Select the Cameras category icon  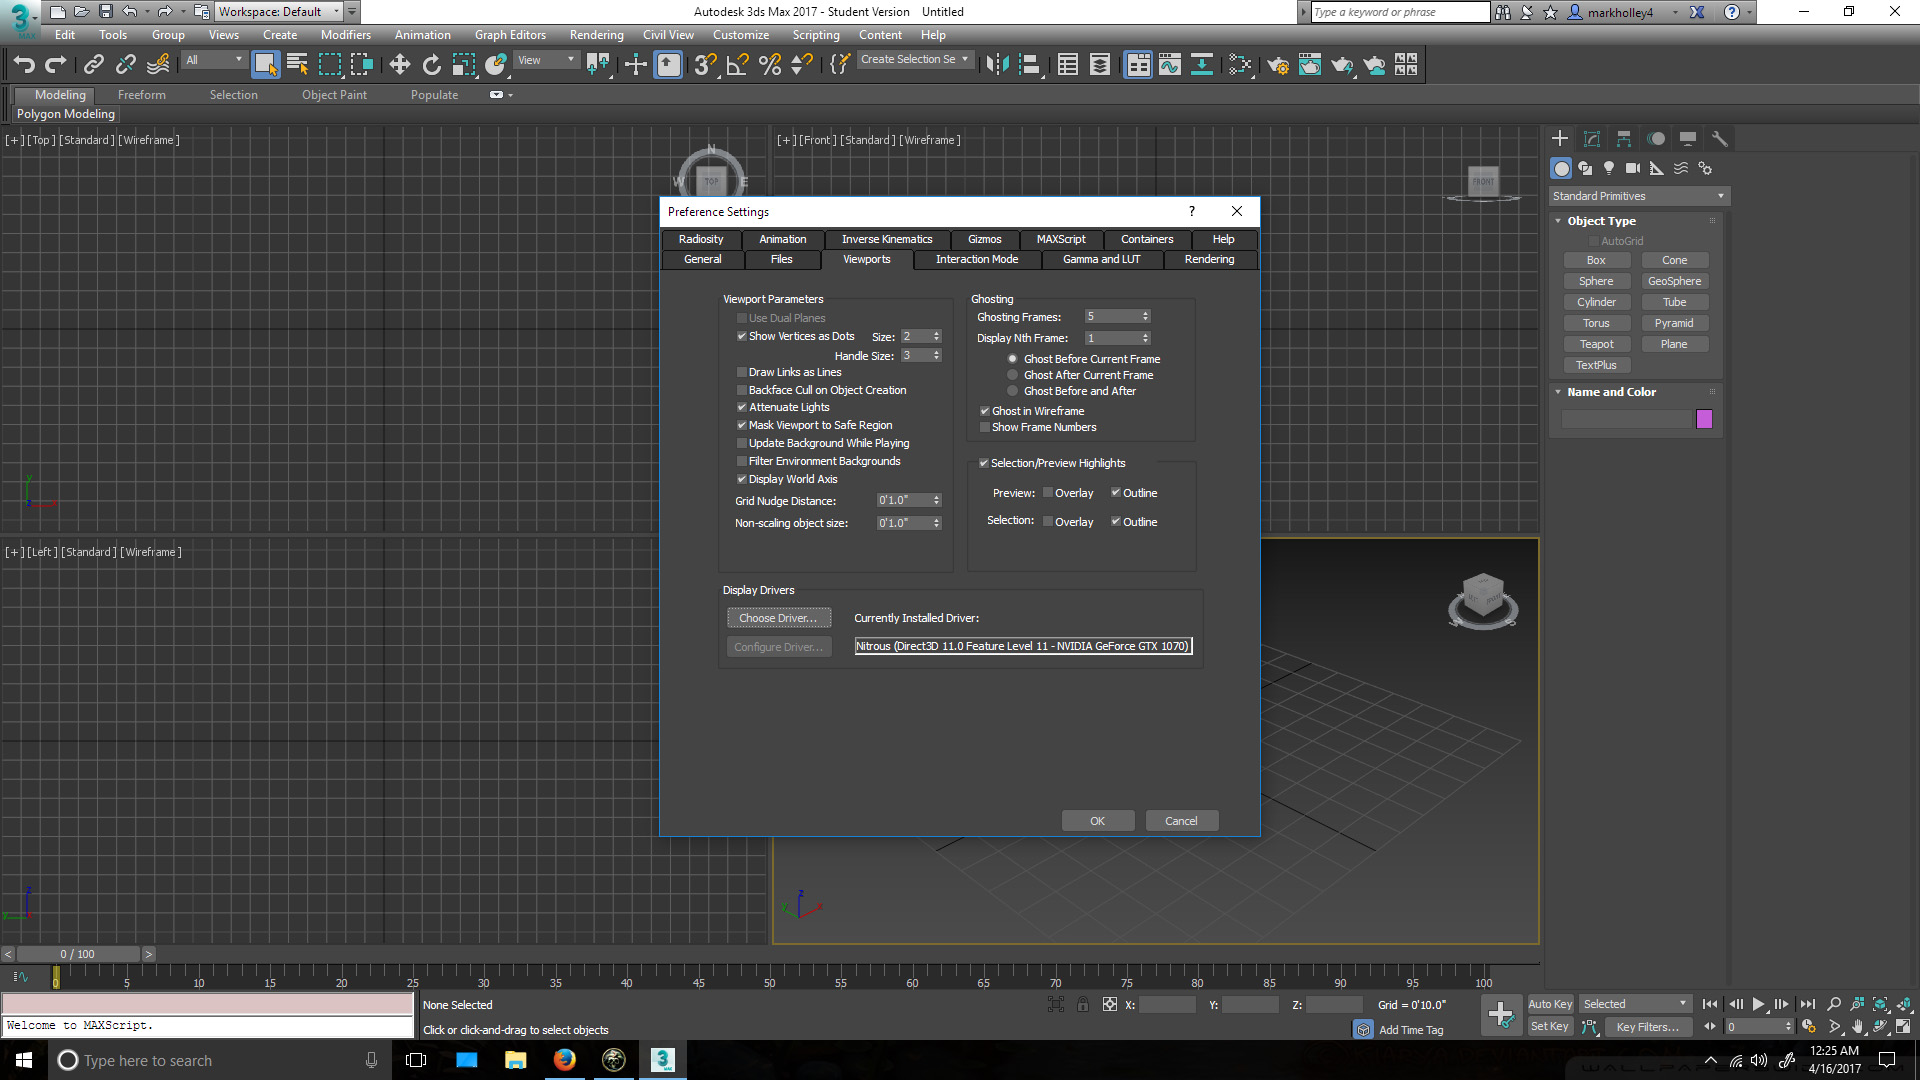(1633, 168)
